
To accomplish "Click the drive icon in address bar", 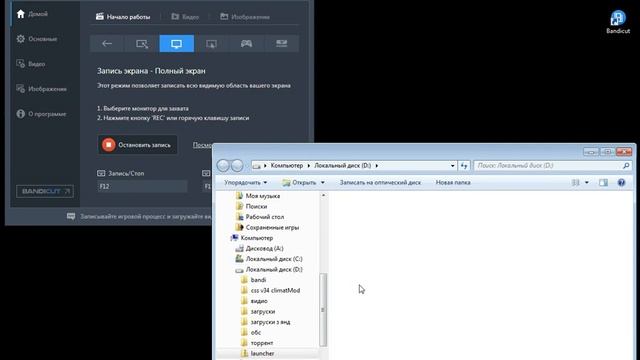I will click(256, 166).
